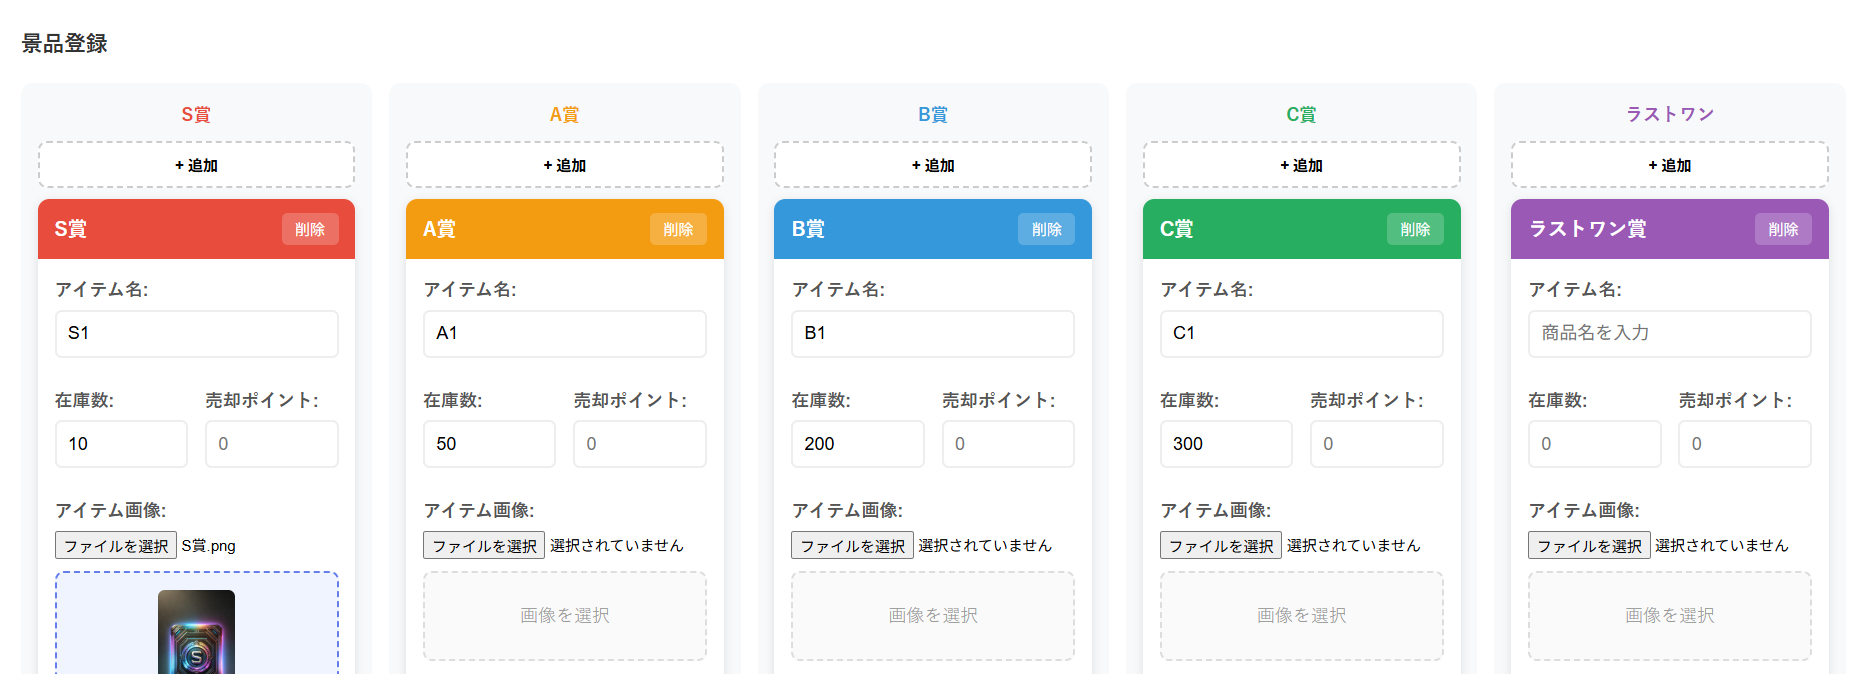Click the 売却ポイント field in B賞 card
This screenshot has width=1851, height=674.
pyautogui.click(x=1007, y=444)
